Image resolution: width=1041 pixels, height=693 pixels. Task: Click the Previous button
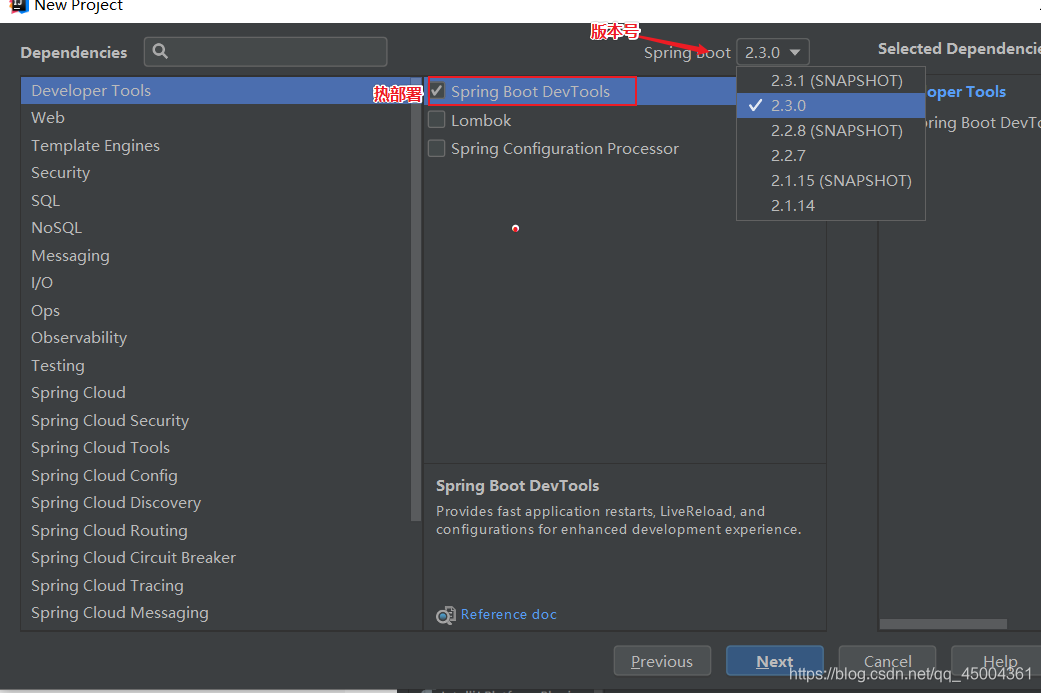tap(662, 661)
